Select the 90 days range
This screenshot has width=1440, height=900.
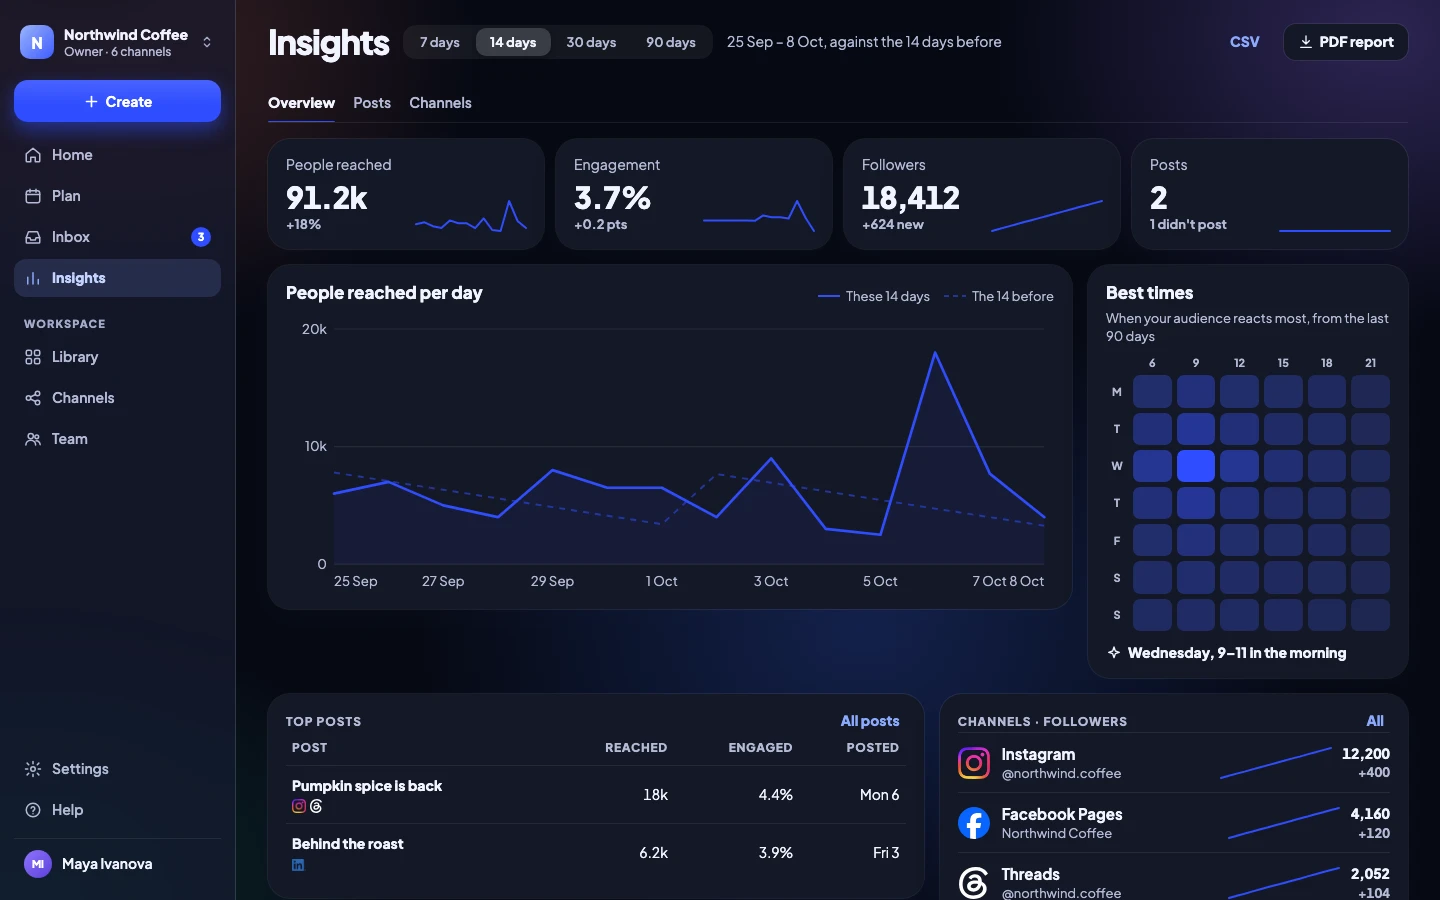(671, 42)
